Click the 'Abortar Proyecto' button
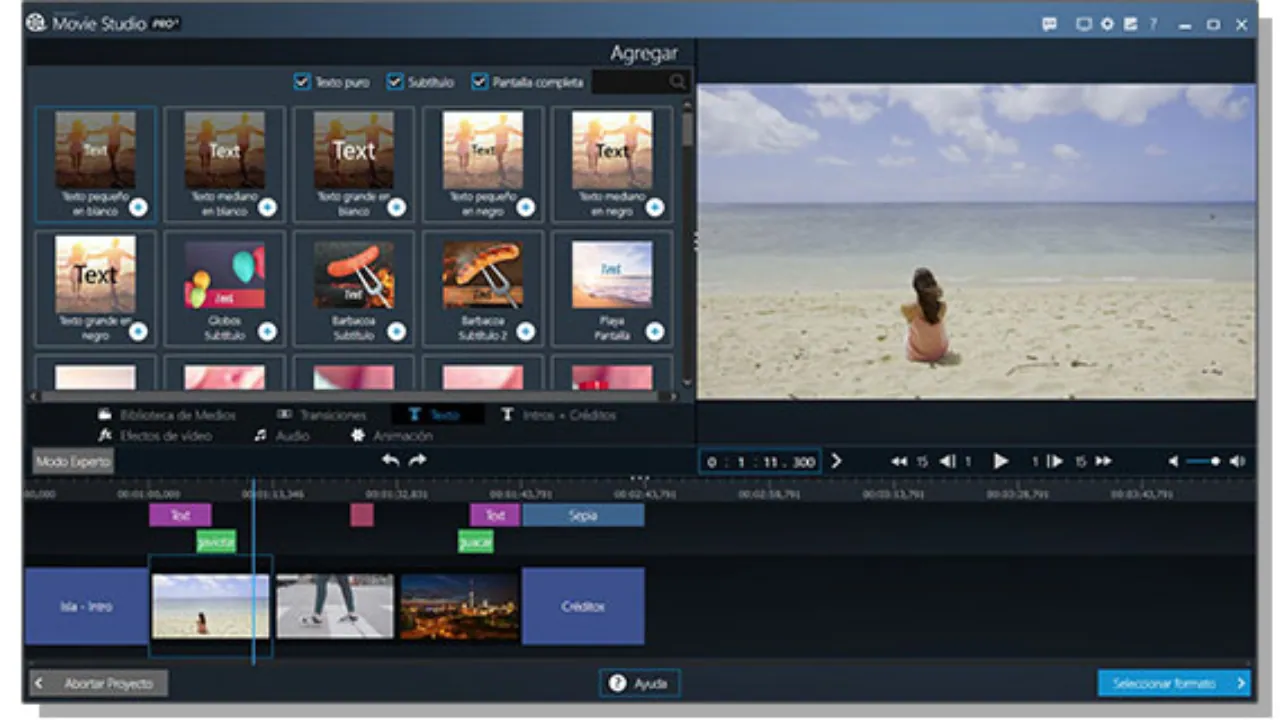Viewport: 1280px width, 720px height. pos(97,683)
